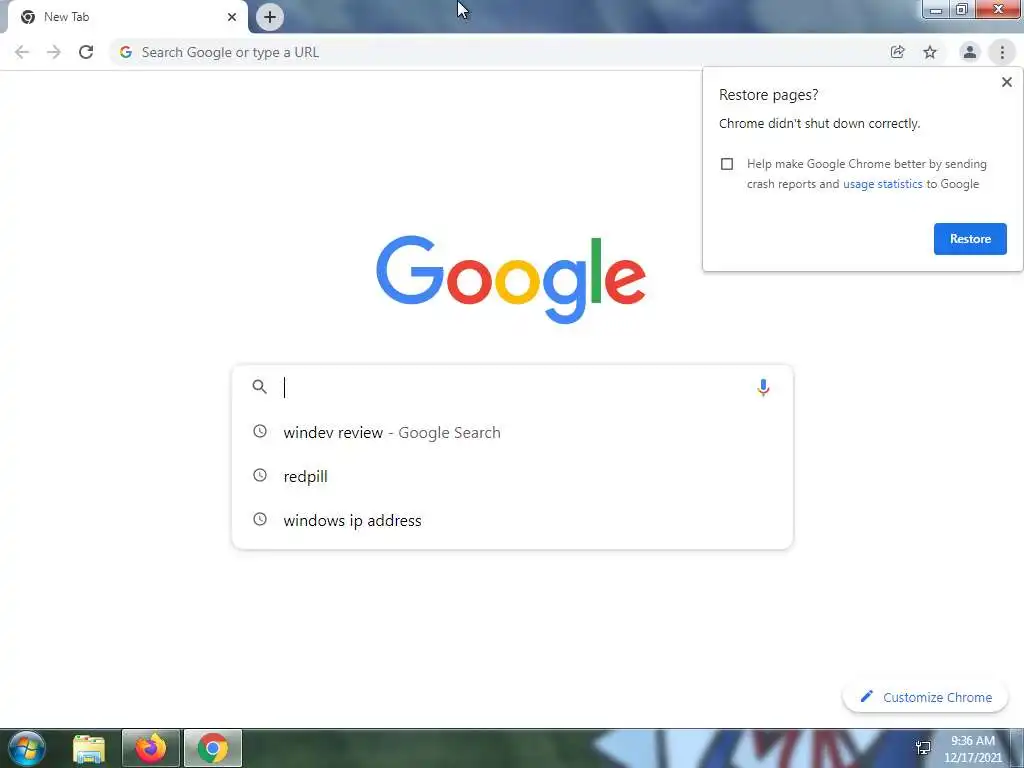The image size is (1024, 768).
Task: Open a new tab with plus button
Action: tap(270, 17)
